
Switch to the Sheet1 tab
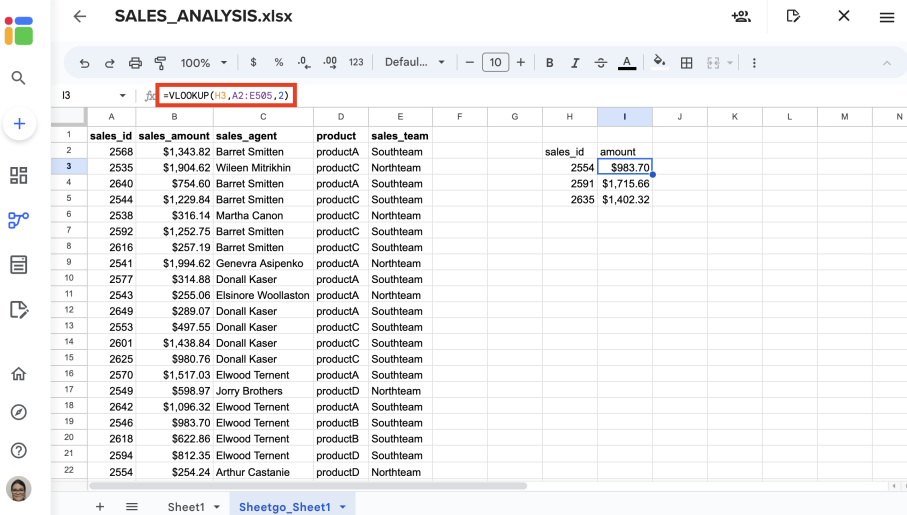point(186,507)
